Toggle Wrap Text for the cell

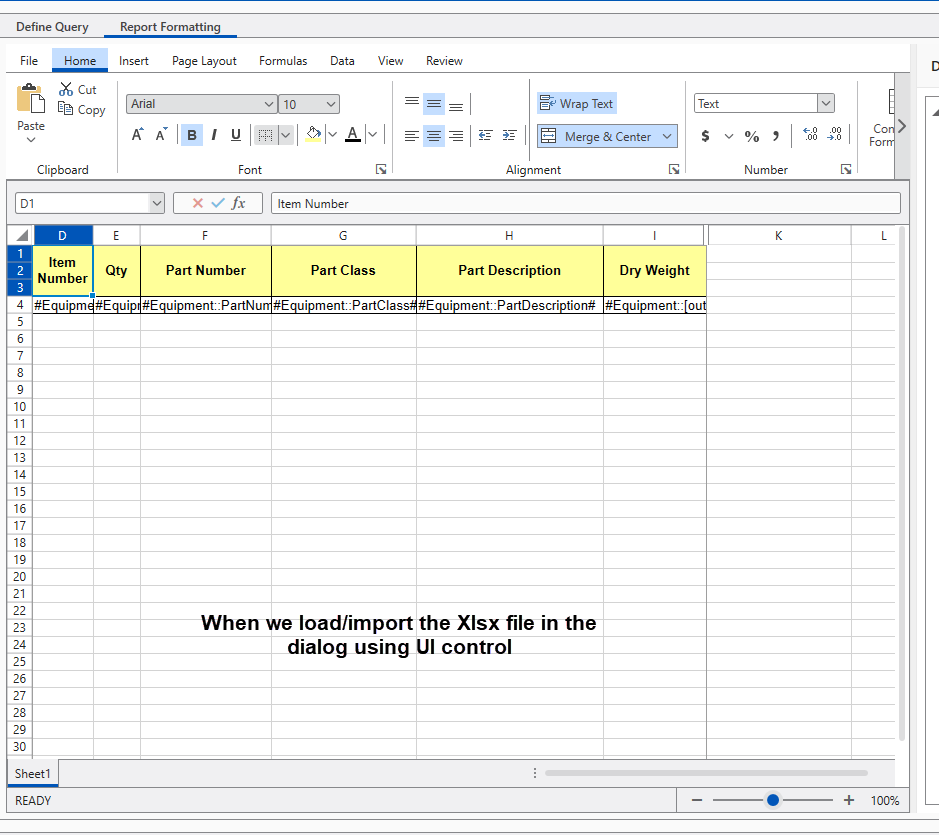click(577, 103)
